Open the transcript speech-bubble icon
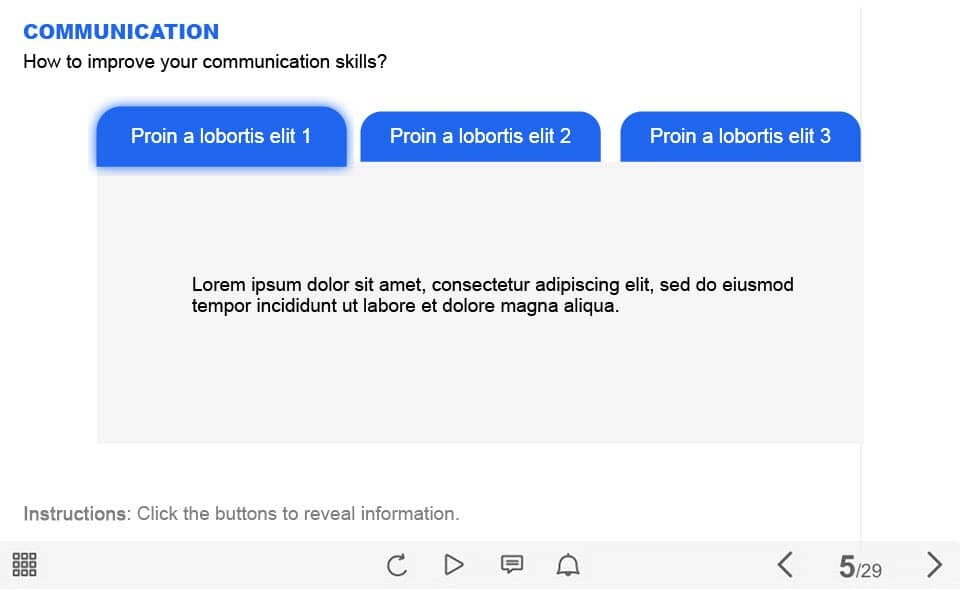The image size is (960, 590). (x=511, y=565)
